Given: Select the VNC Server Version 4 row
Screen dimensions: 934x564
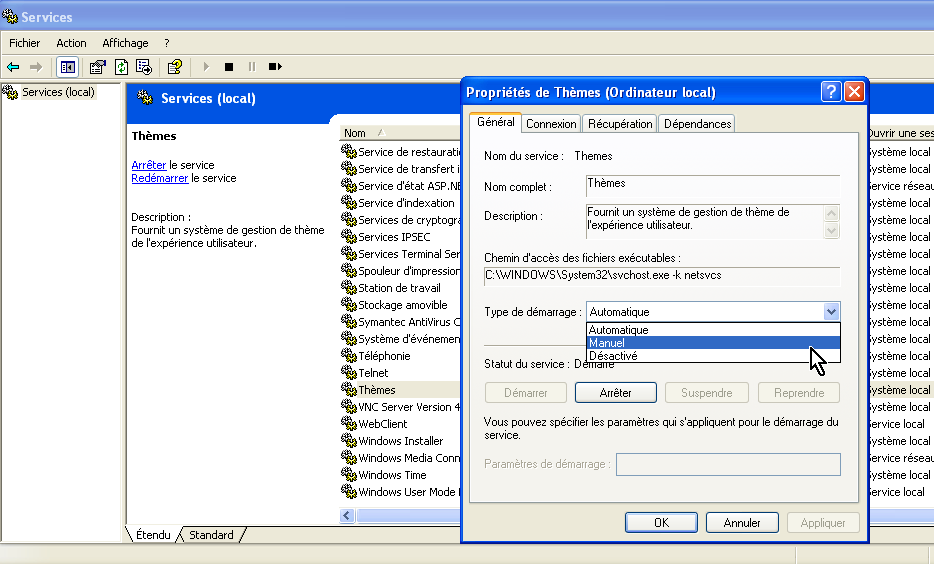Looking at the screenshot, I should [400, 407].
